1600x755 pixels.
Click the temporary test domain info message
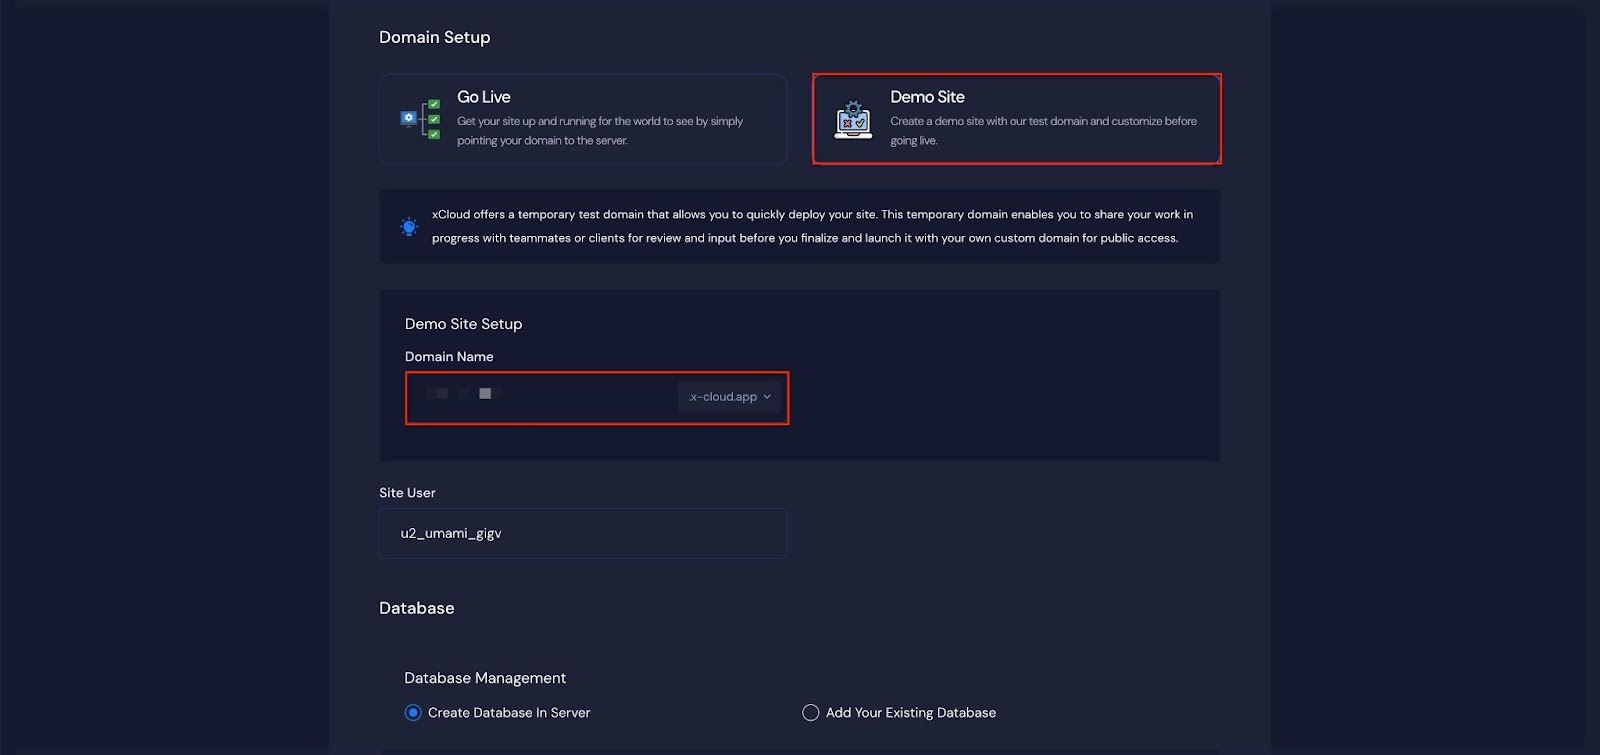click(x=812, y=226)
